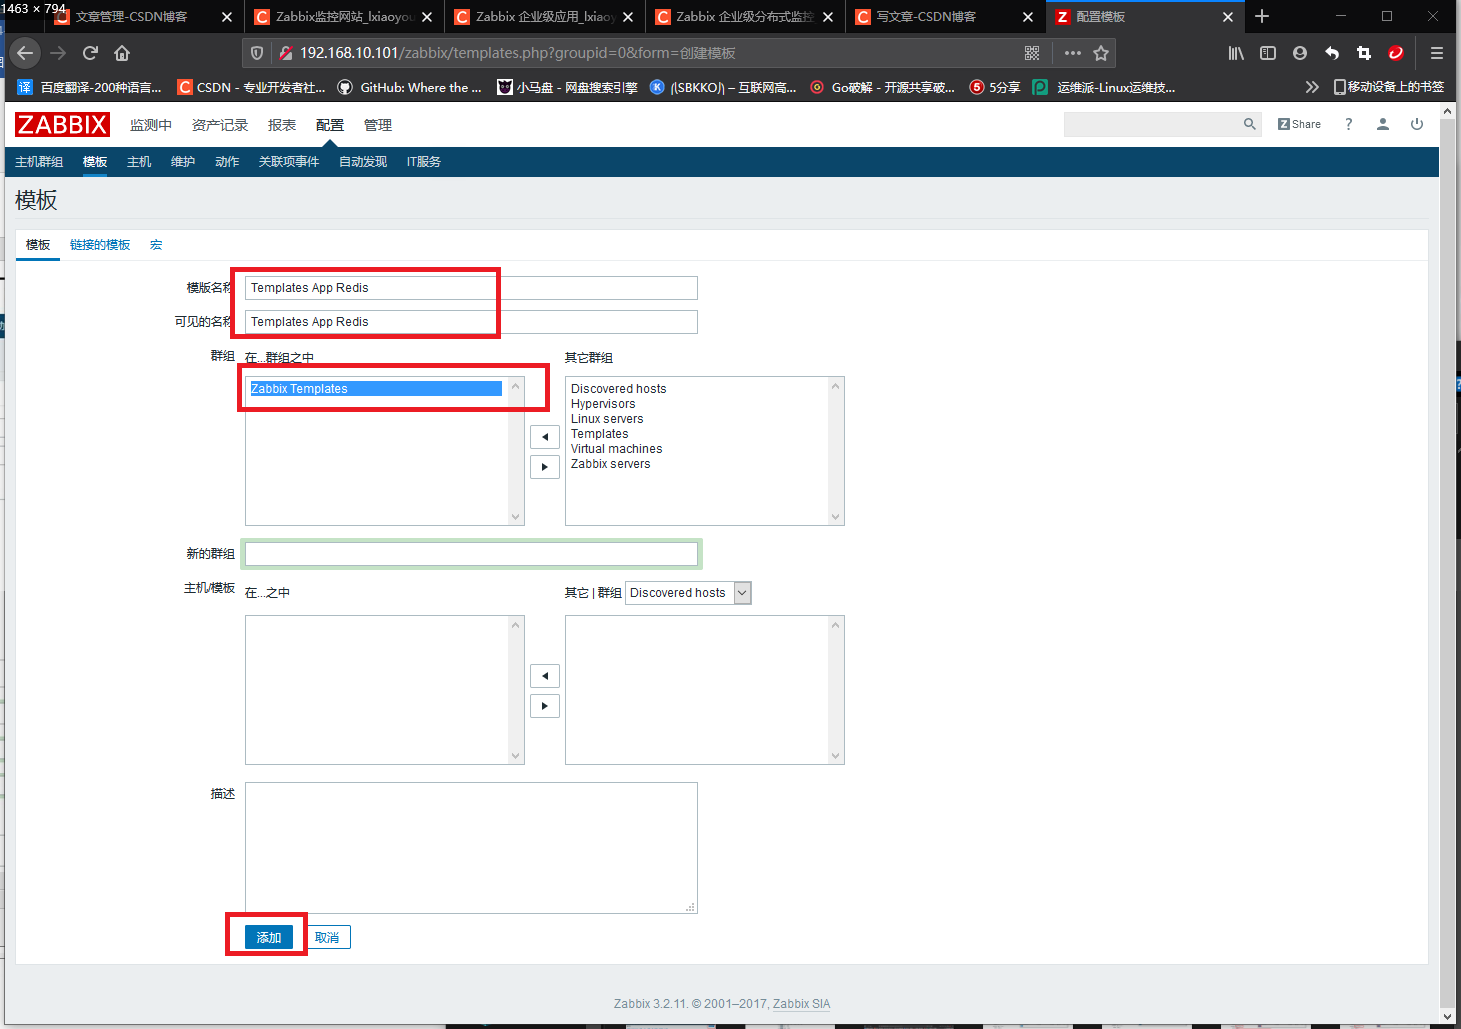Open the Firefox account icon
Image resolution: width=1461 pixels, height=1029 pixels.
1300,53
